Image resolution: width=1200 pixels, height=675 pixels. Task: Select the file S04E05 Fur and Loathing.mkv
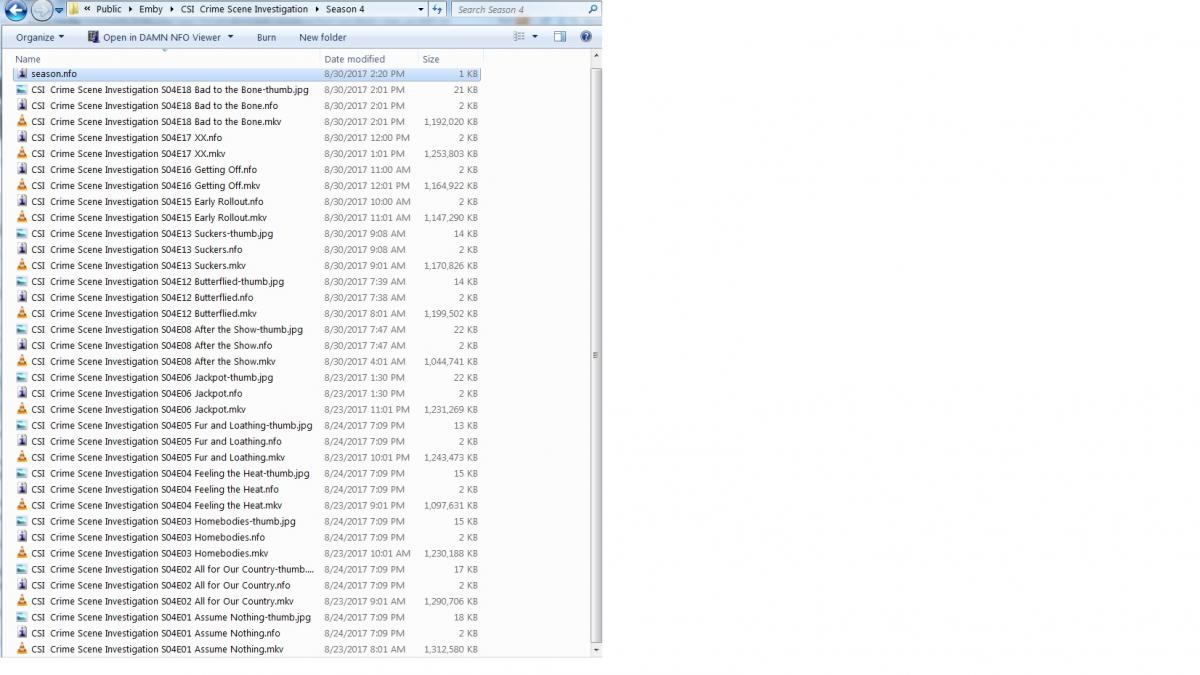(x=158, y=458)
